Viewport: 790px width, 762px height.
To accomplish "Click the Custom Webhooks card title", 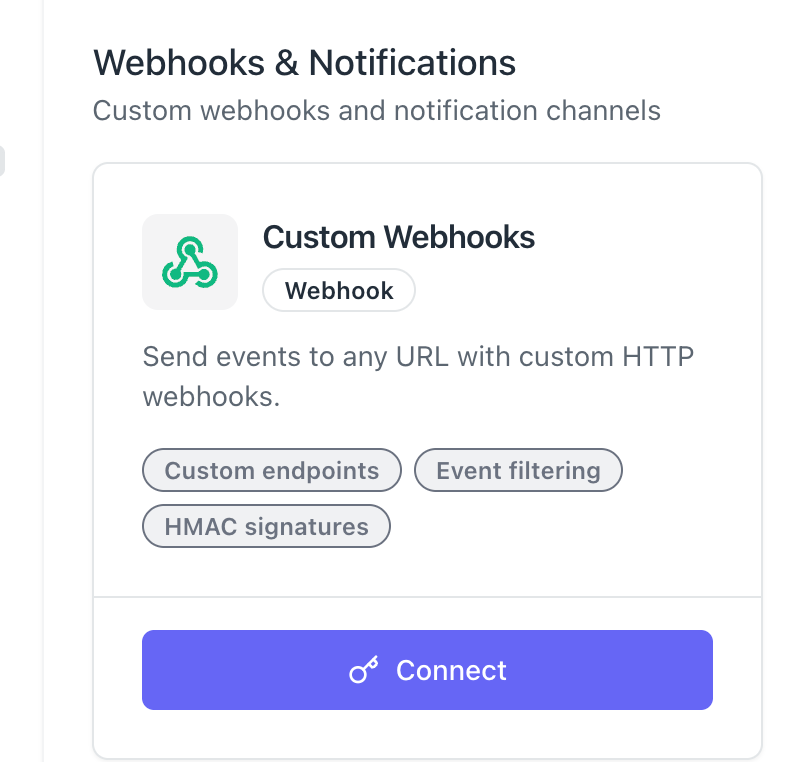I will pos(399,237).
